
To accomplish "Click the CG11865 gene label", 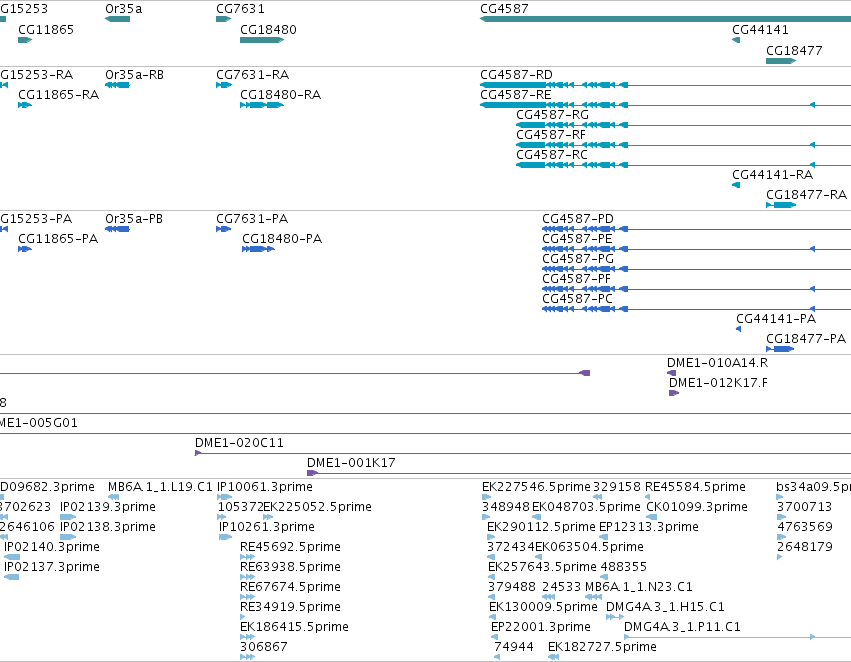I will 46,30.
